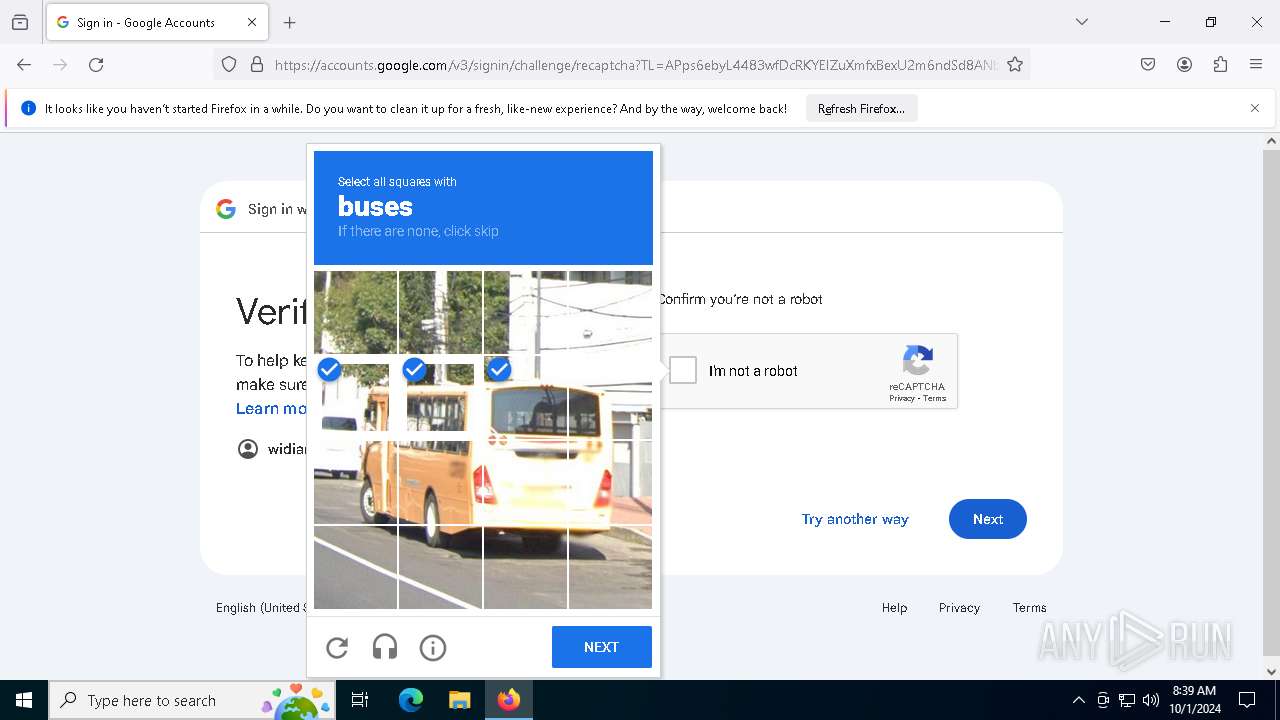Open a new browser tab
The image size is (1280, 720).
tap(290, 22)
